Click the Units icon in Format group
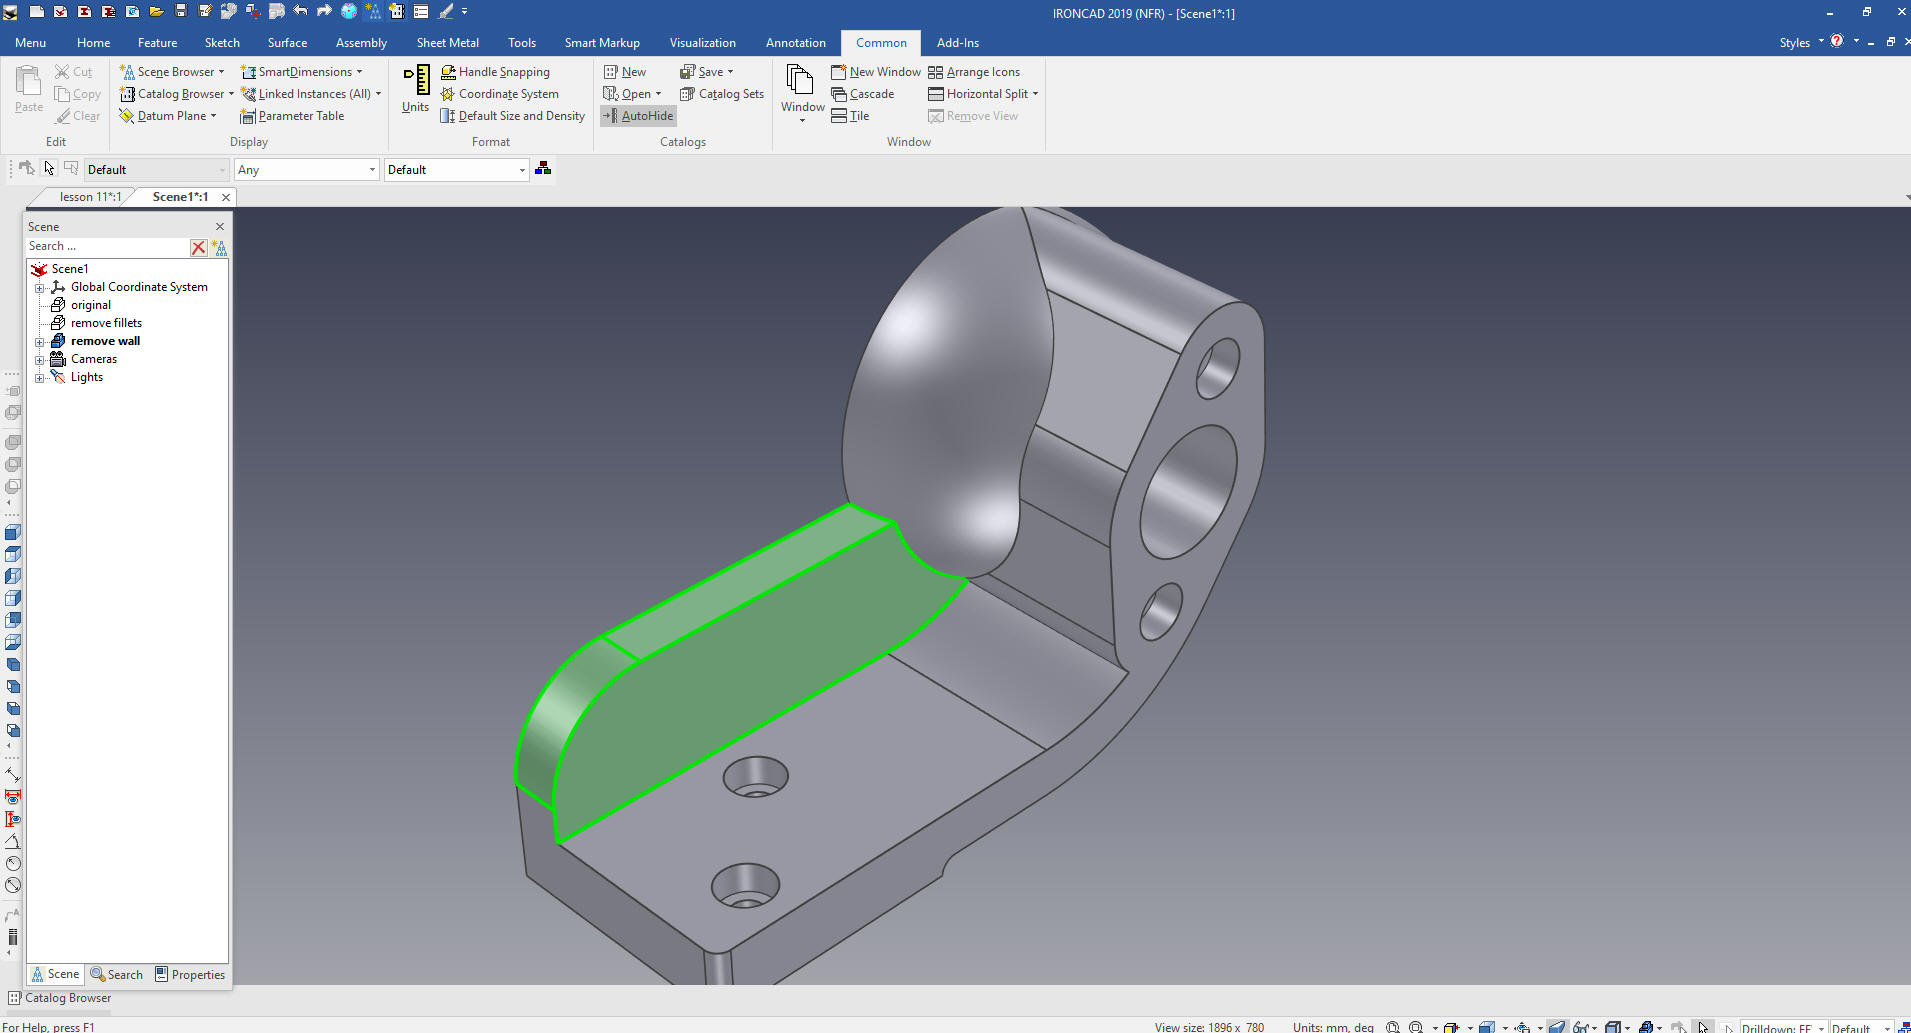Image resolution: width=1911 pixels, height=1033 pixels. [x=415, y=88]
